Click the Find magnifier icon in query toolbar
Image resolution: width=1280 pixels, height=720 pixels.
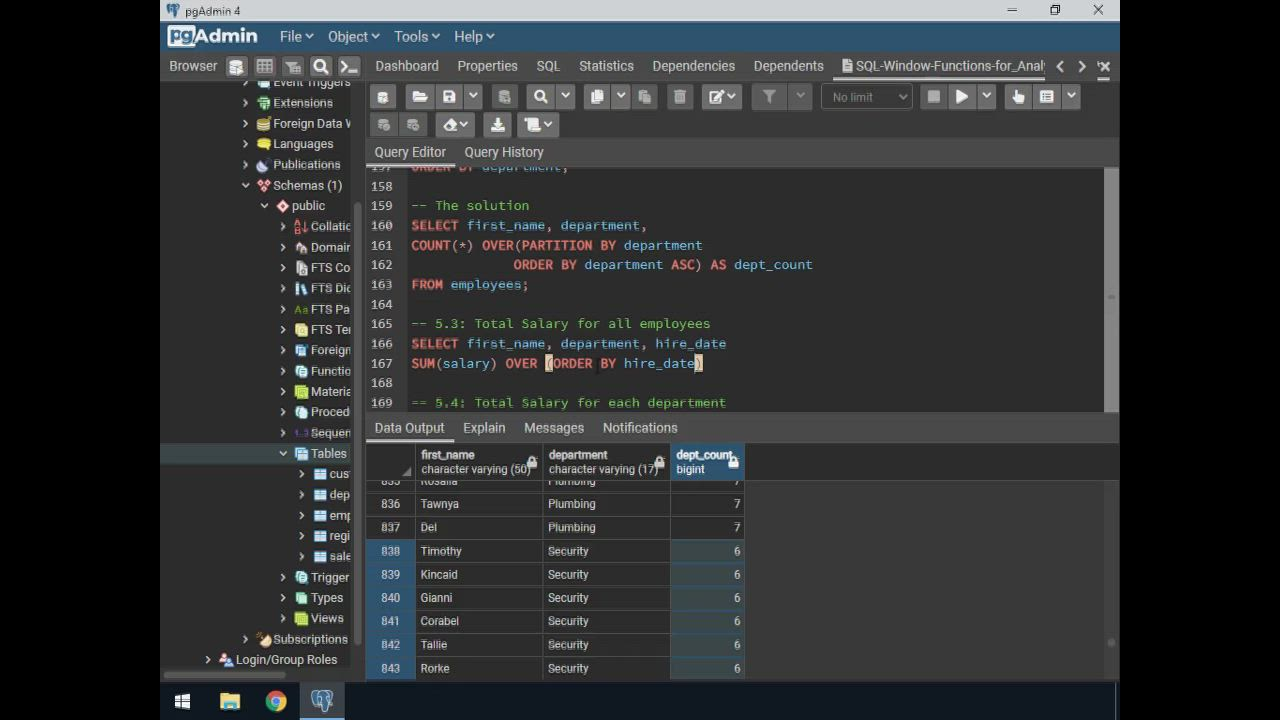tap(541, 97)
